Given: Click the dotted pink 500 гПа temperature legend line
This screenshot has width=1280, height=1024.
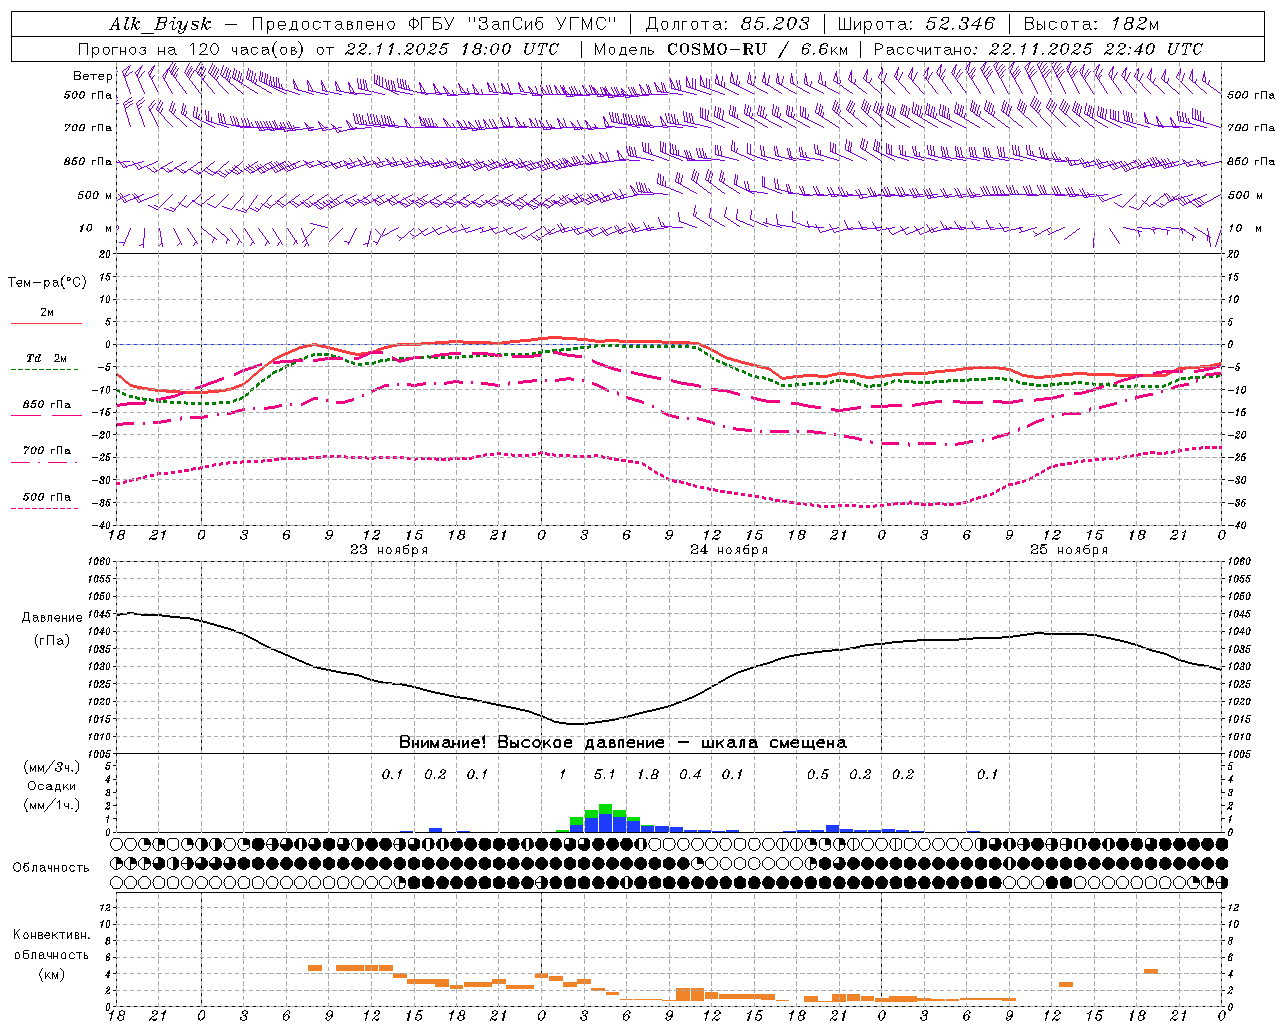Looking at the screenshot, I should coord(44,509).
